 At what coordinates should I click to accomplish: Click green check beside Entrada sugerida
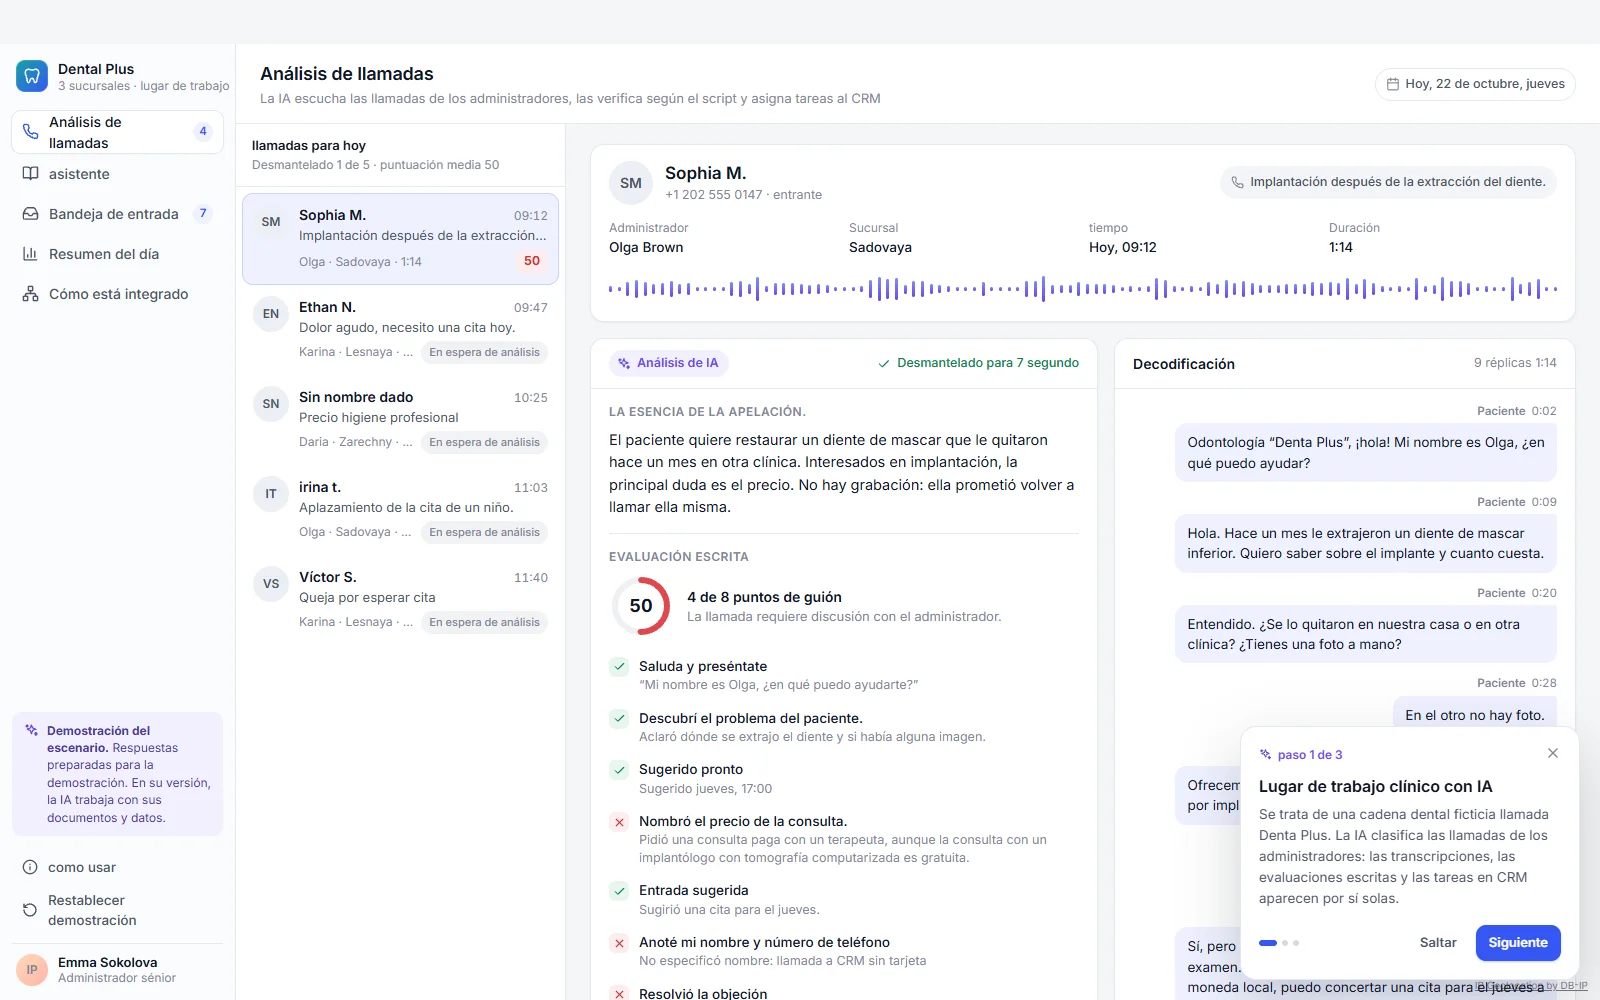(x=619, y=891)
